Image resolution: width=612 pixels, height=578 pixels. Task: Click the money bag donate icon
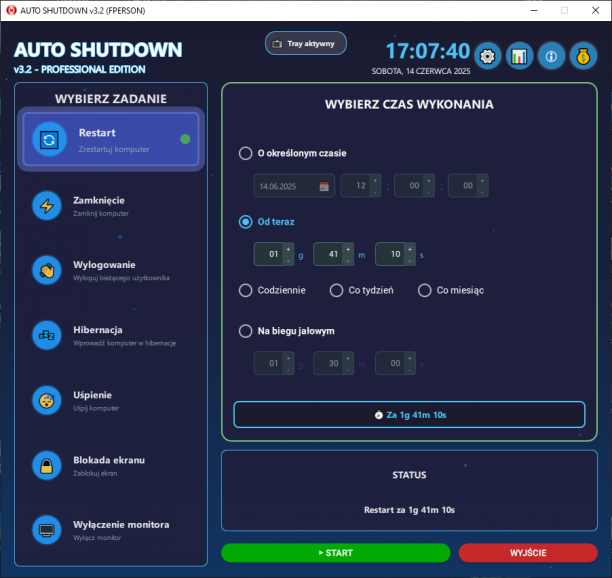583,57
